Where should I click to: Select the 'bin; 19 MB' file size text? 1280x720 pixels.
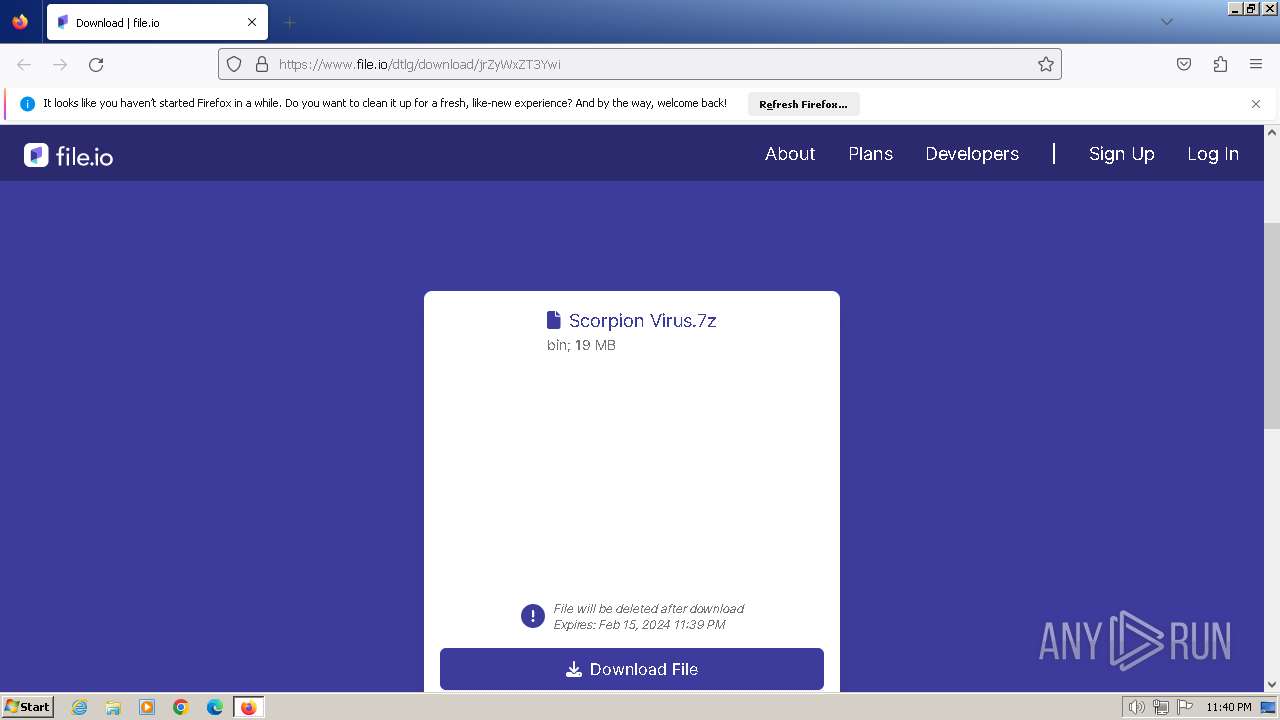(x=581, y=345)
